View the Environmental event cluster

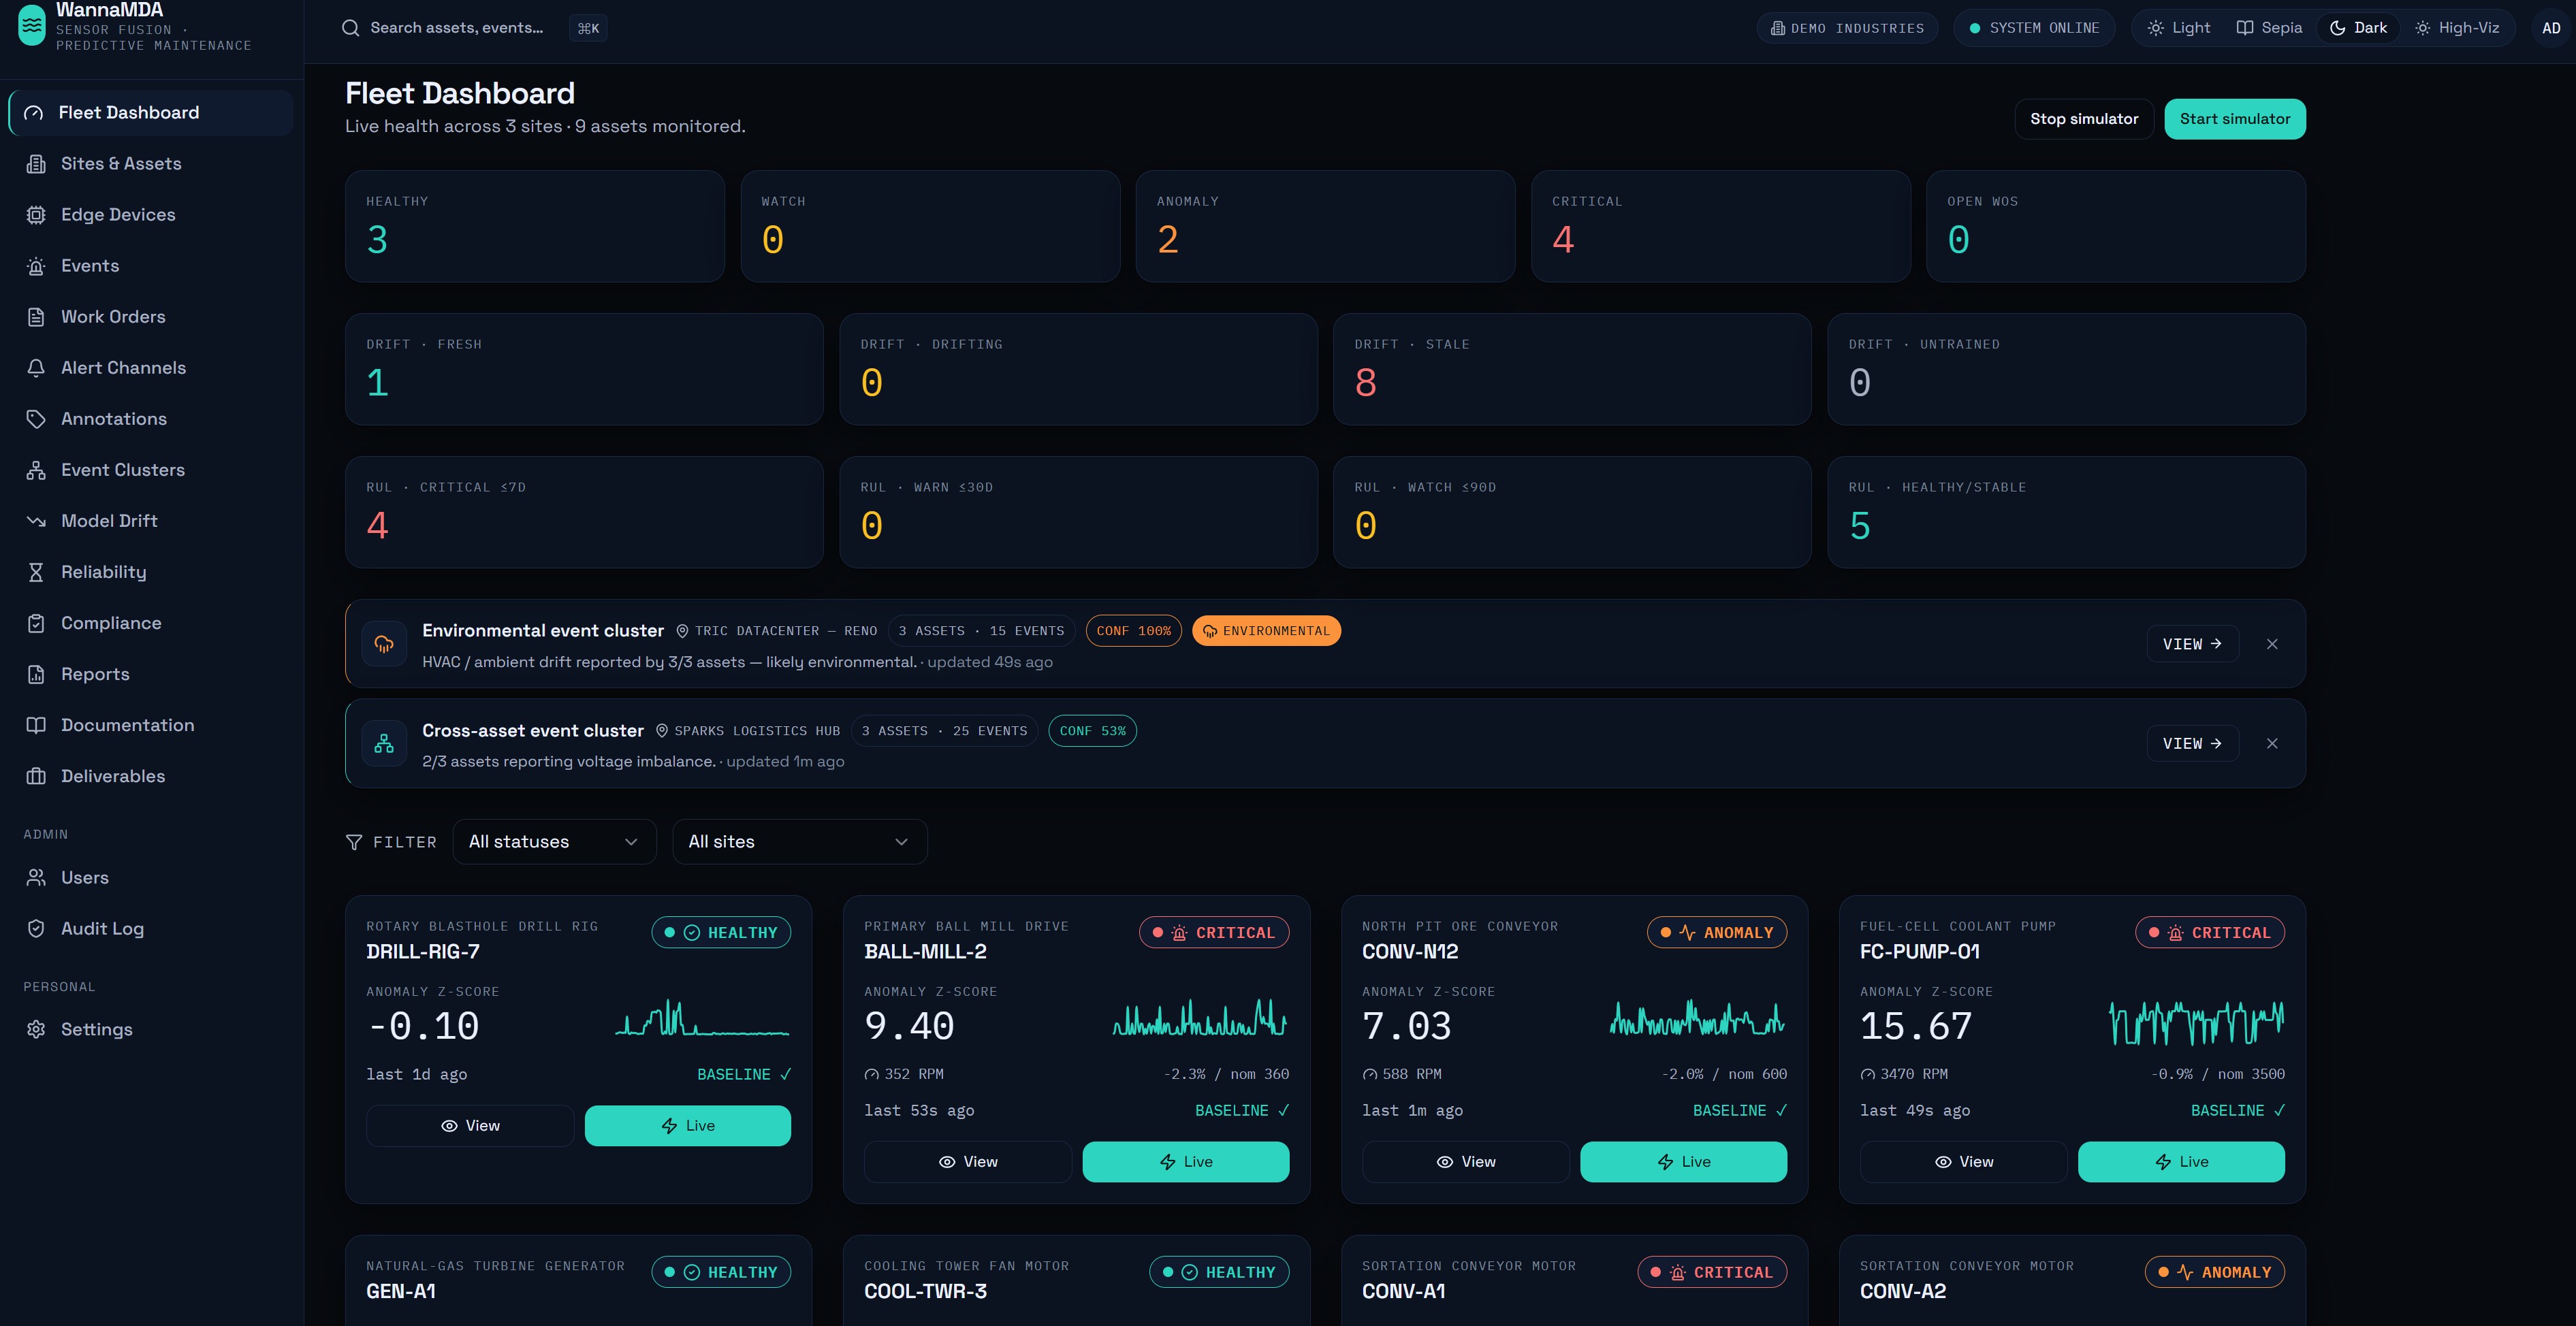2192,644
